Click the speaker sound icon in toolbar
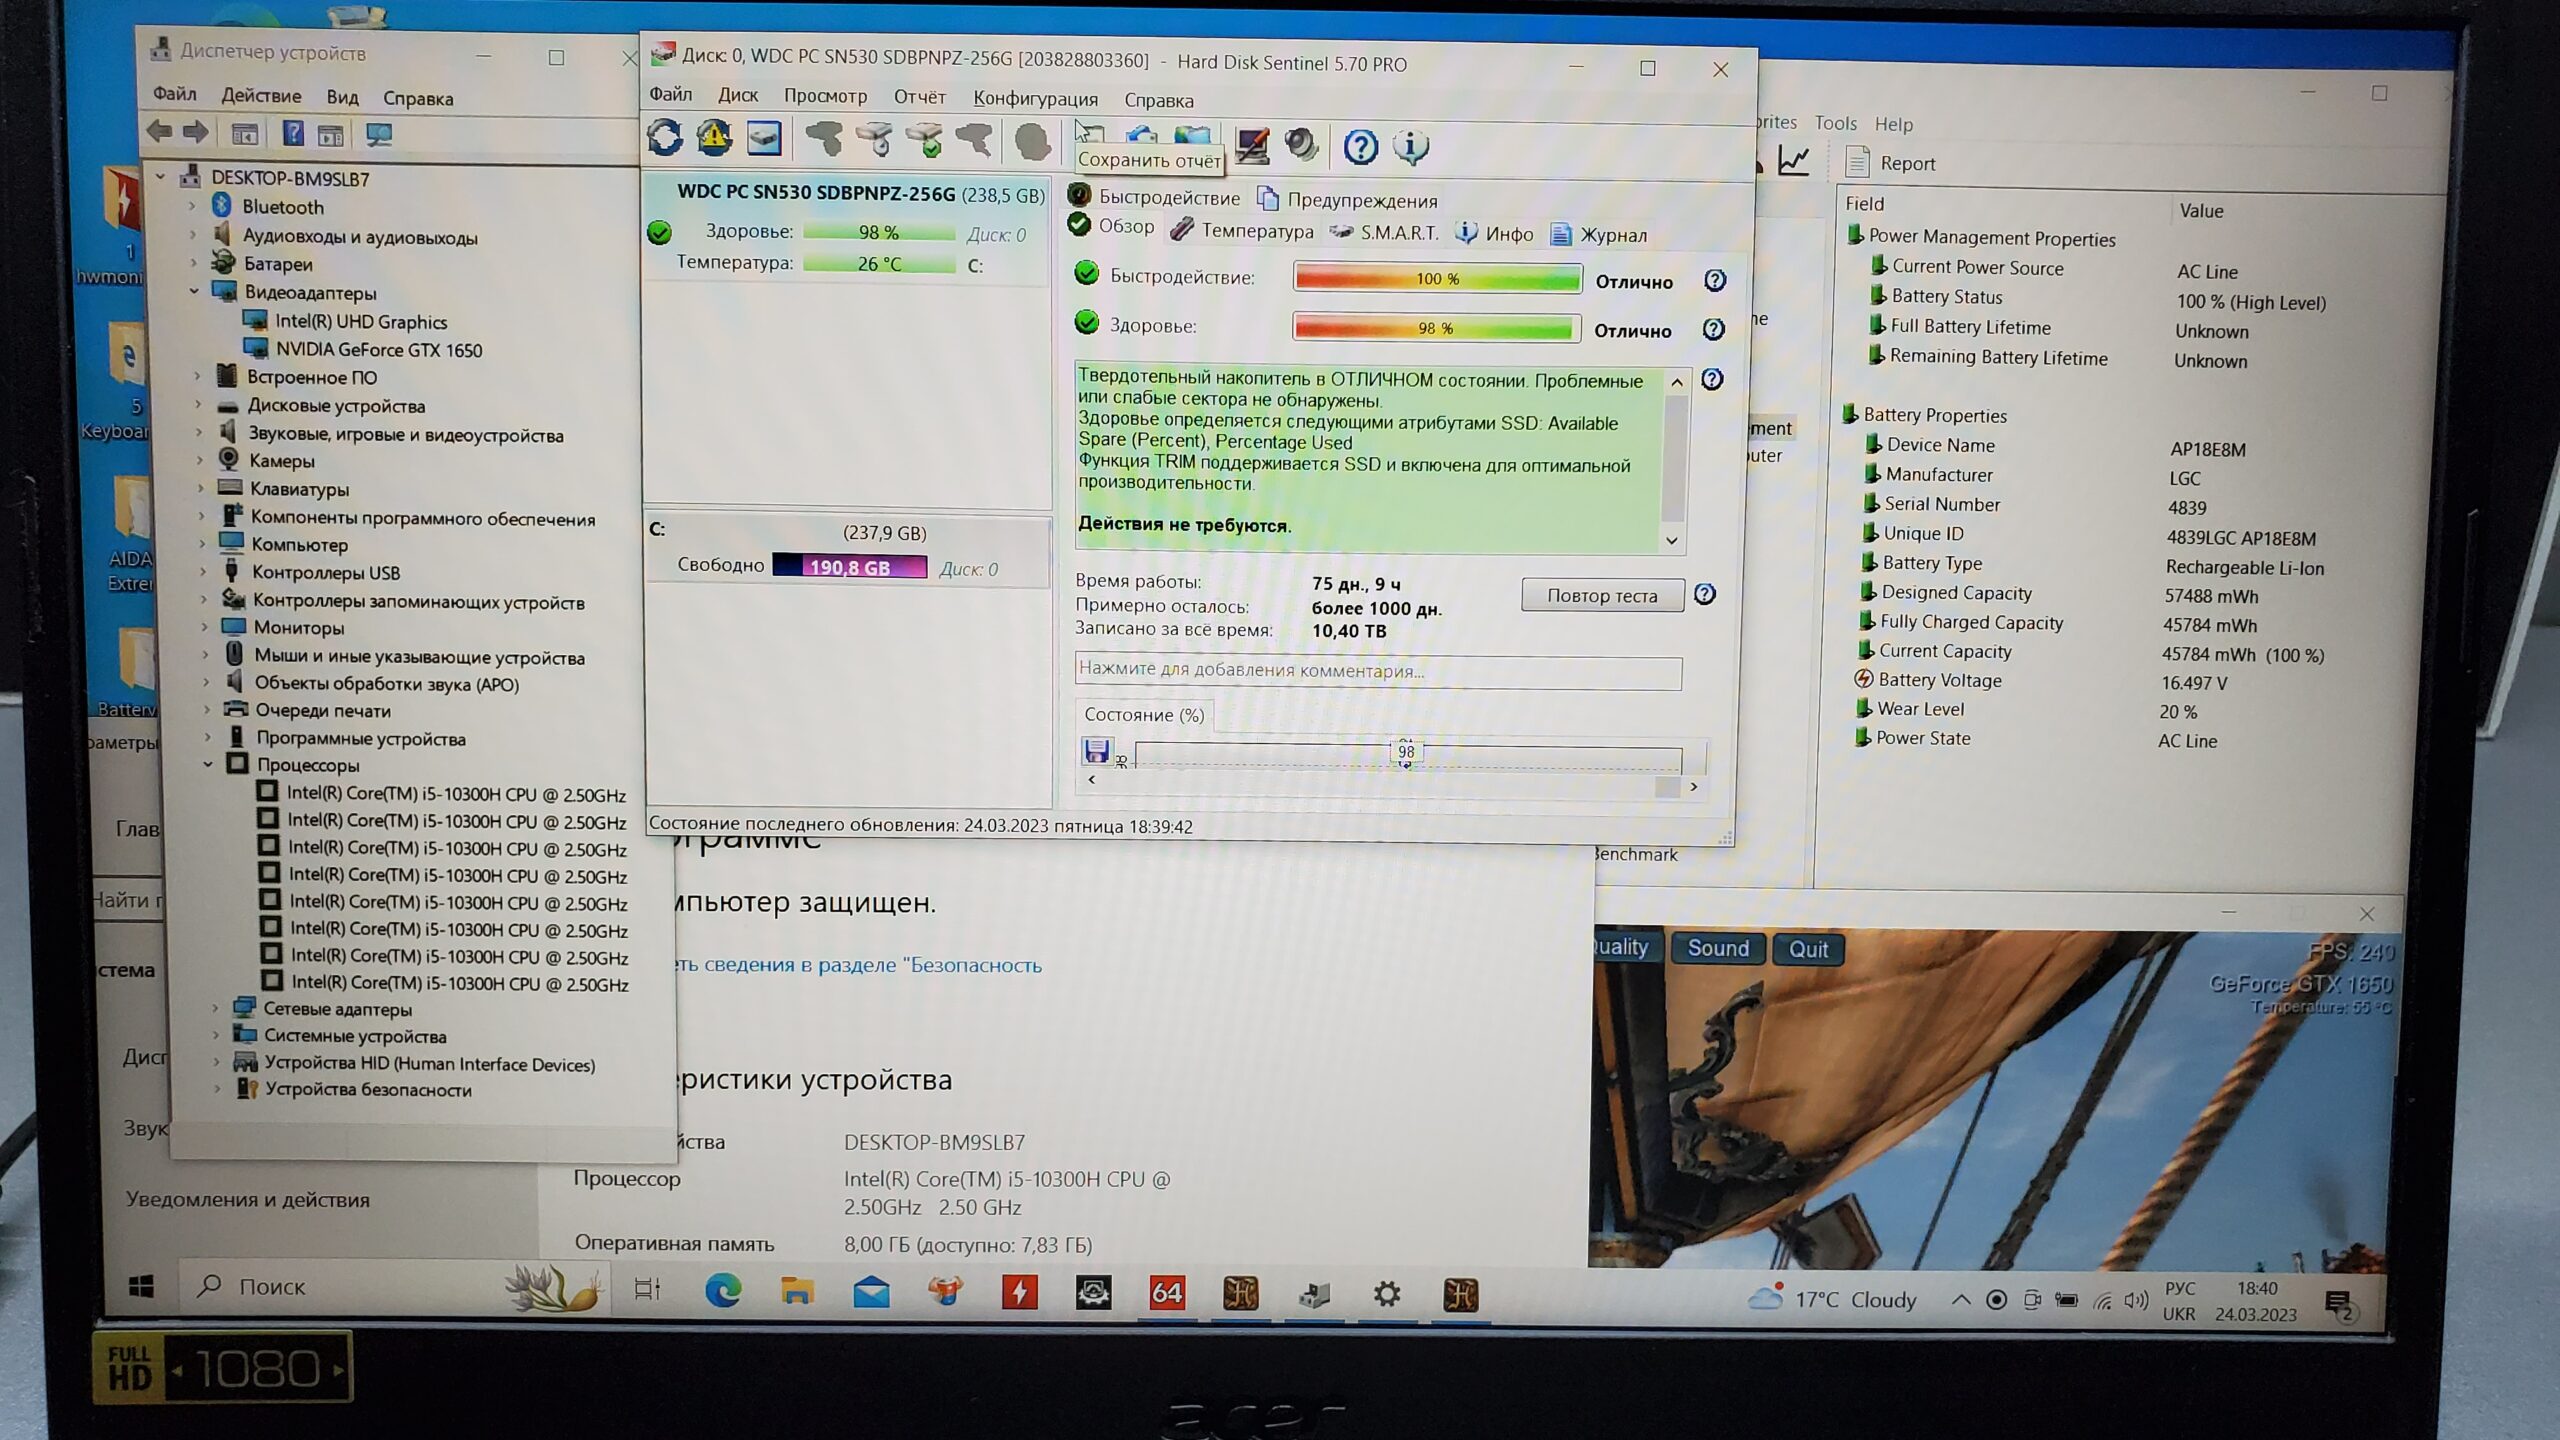Screen dimensions: 2560x1440 1301,145
